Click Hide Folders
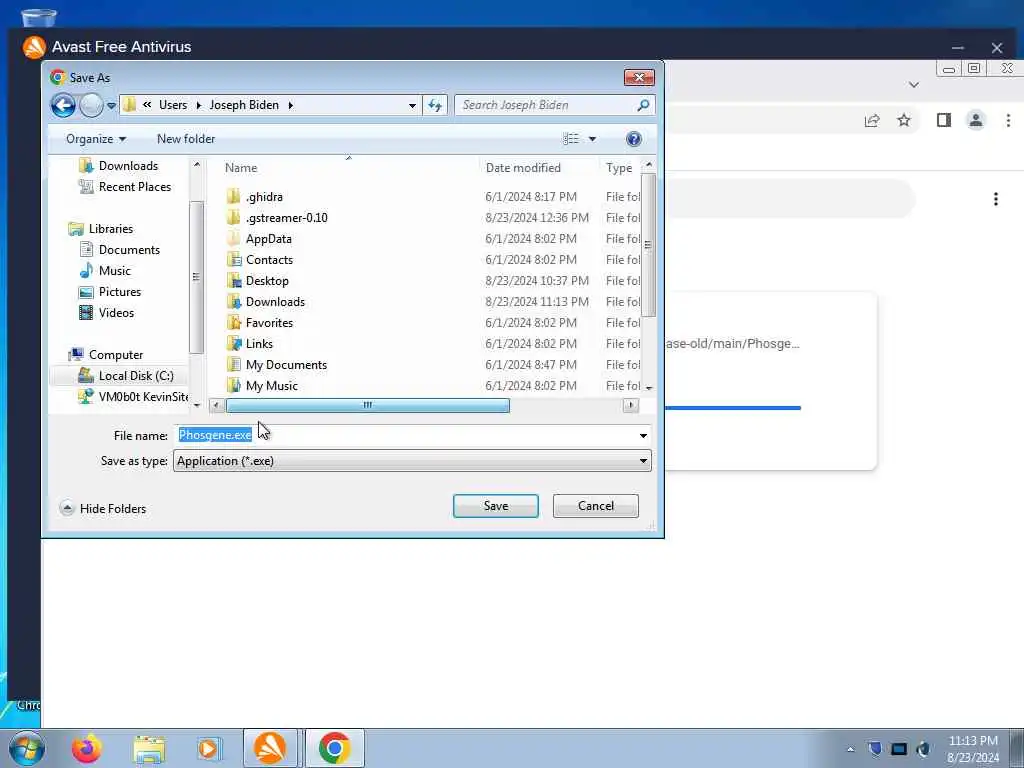 pos(103,509)
